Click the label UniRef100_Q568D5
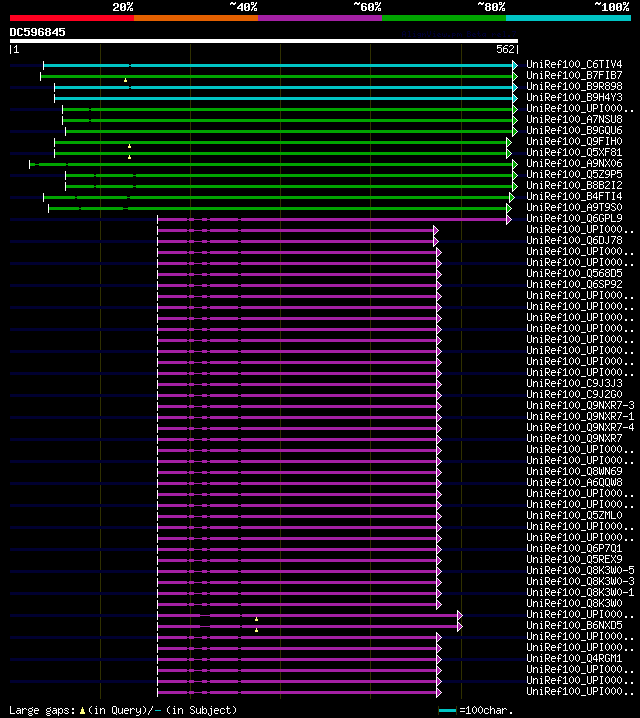Screen dimensions: 640x718 point(574,273)
